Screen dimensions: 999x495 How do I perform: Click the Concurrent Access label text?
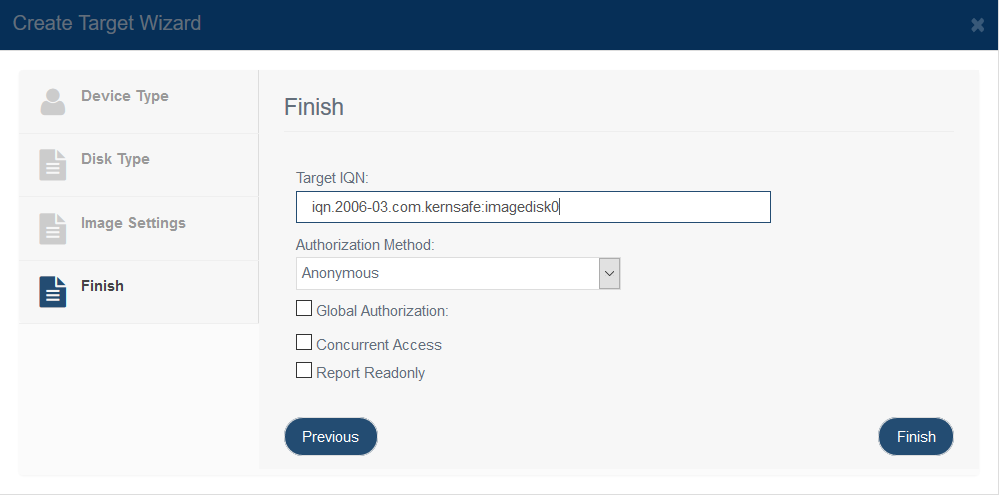379,345
